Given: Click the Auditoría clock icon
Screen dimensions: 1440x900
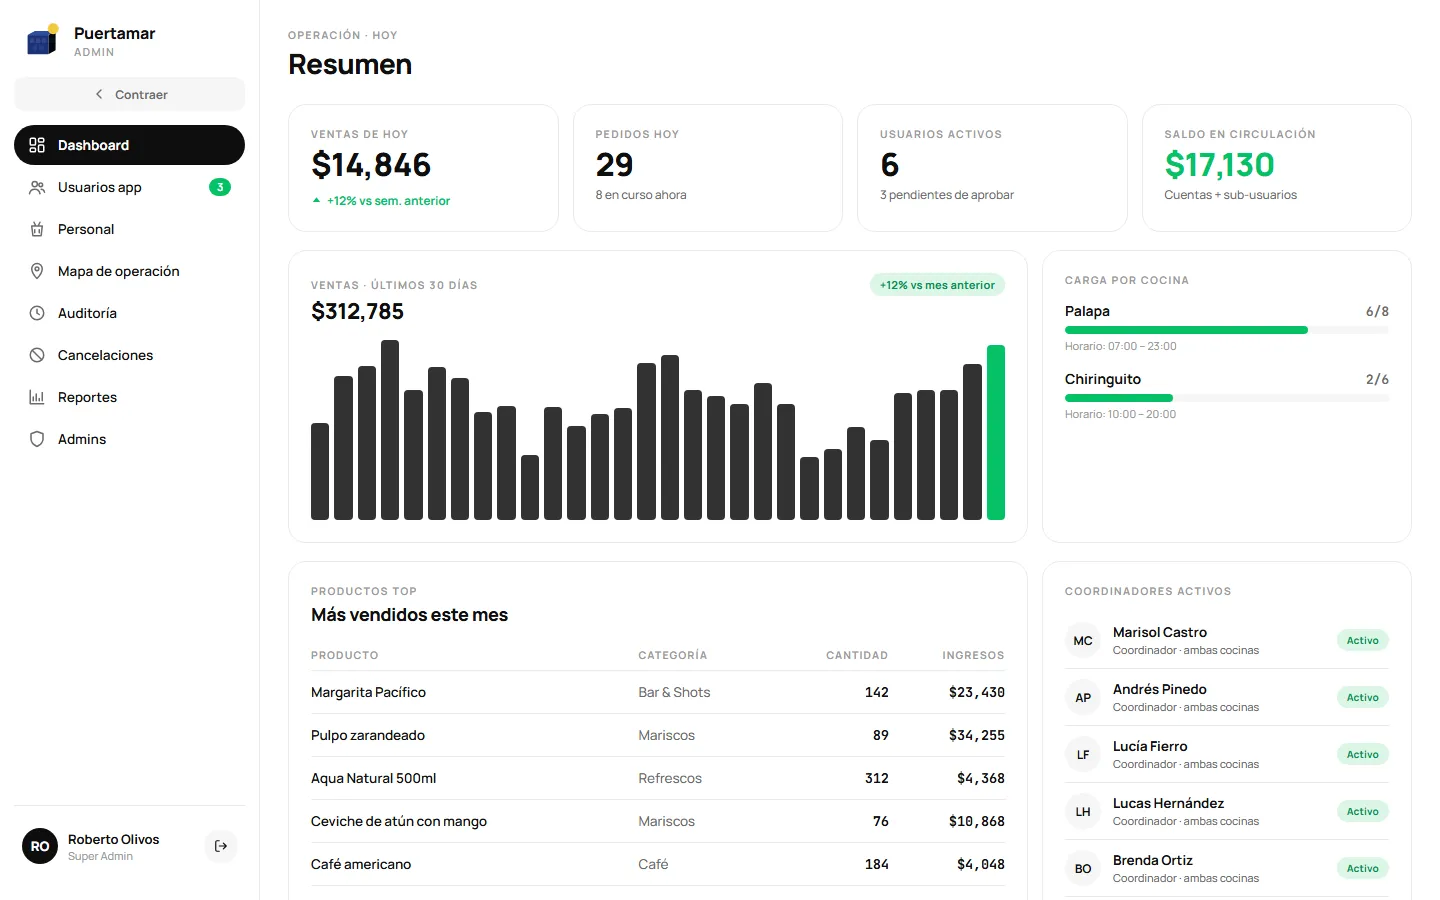Looking at the screenshot, I should 37,313.
